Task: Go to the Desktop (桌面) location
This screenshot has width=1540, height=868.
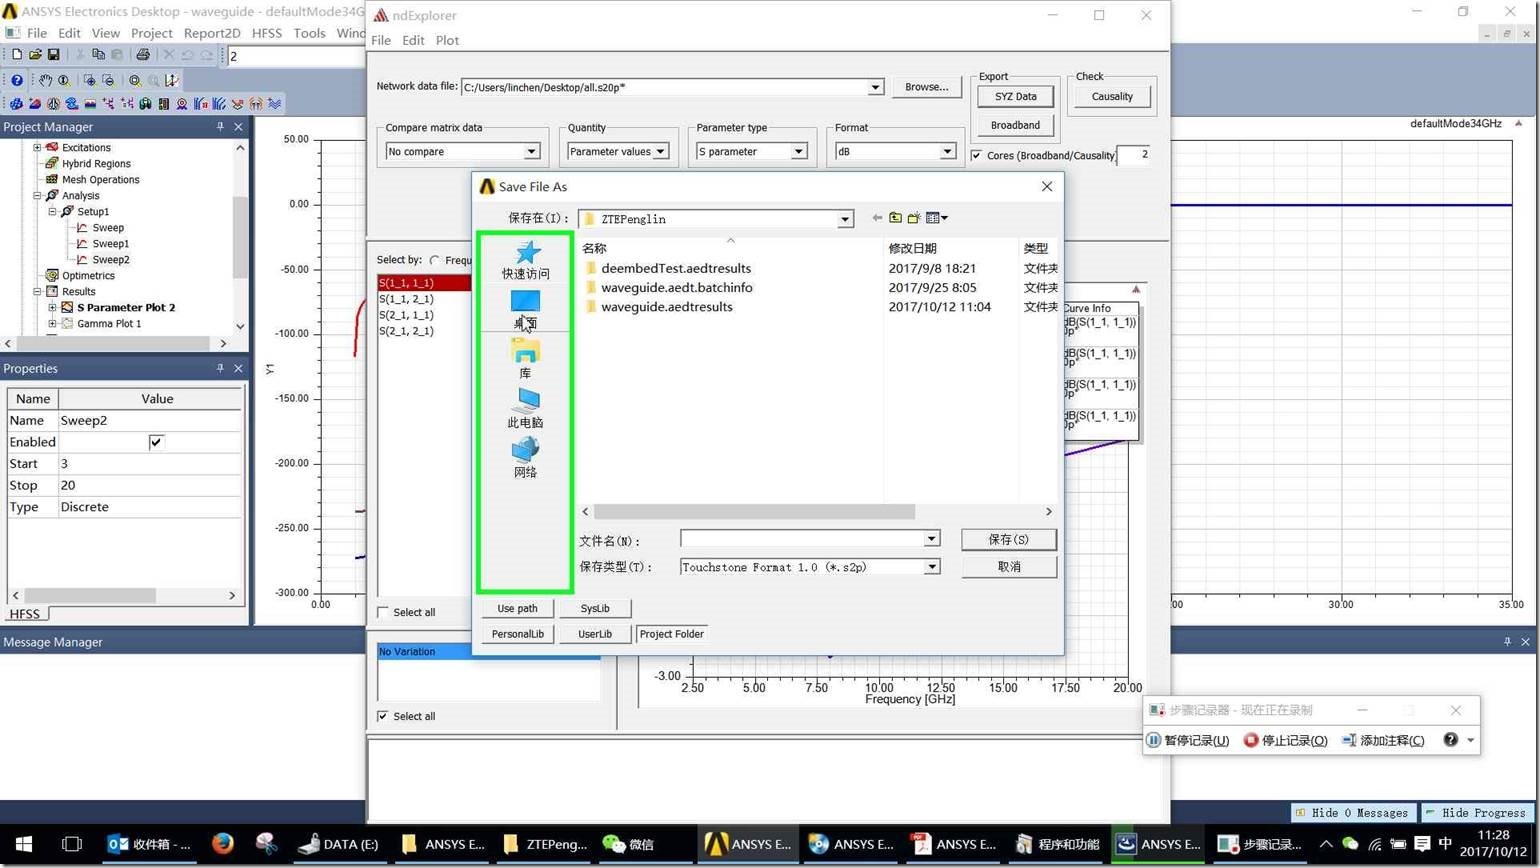Action: pyautogui.click(x=525, y=309)
